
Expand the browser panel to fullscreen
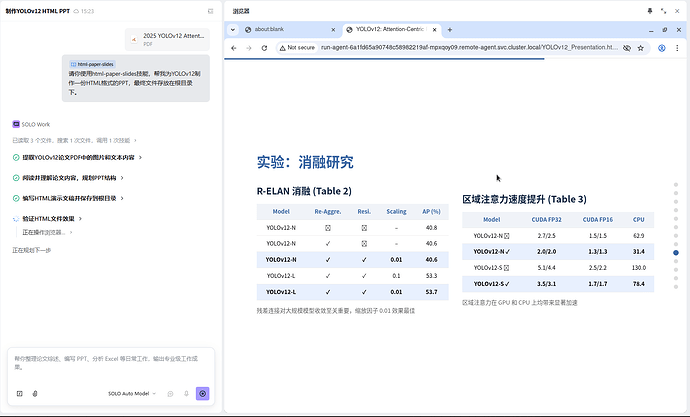663,11
